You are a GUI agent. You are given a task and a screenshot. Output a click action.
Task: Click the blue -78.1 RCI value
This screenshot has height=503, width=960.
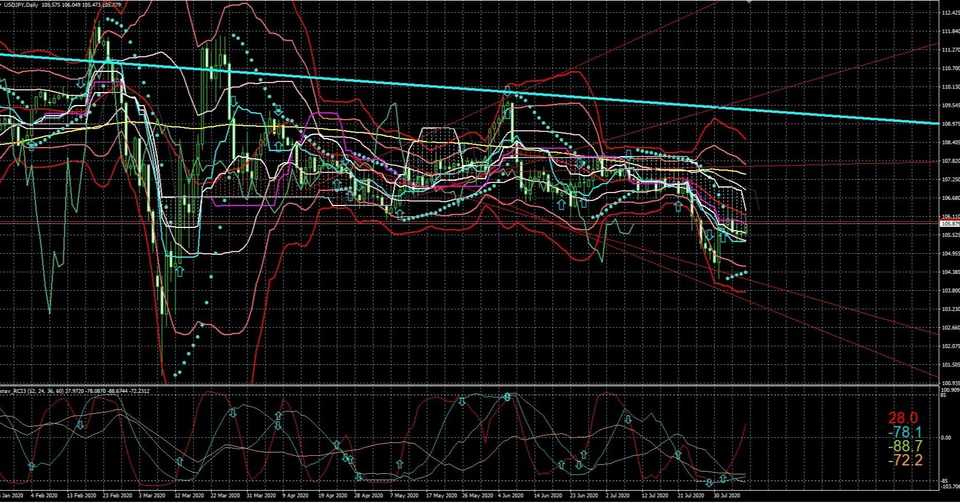click(906, 432)
